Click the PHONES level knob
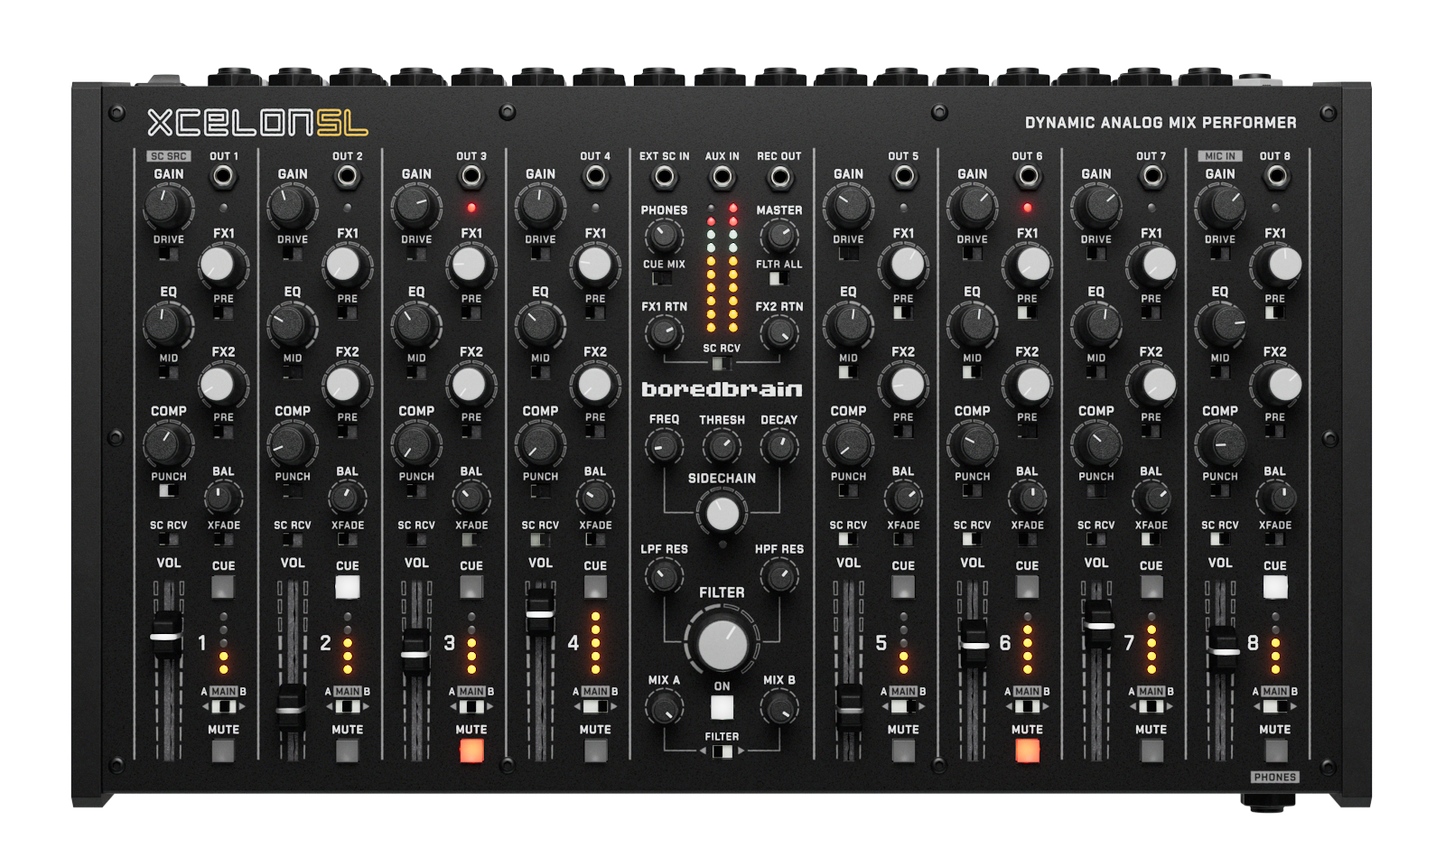Viewport: 1445px width, 867px height. pyautogui.click(x=662, y=237)
